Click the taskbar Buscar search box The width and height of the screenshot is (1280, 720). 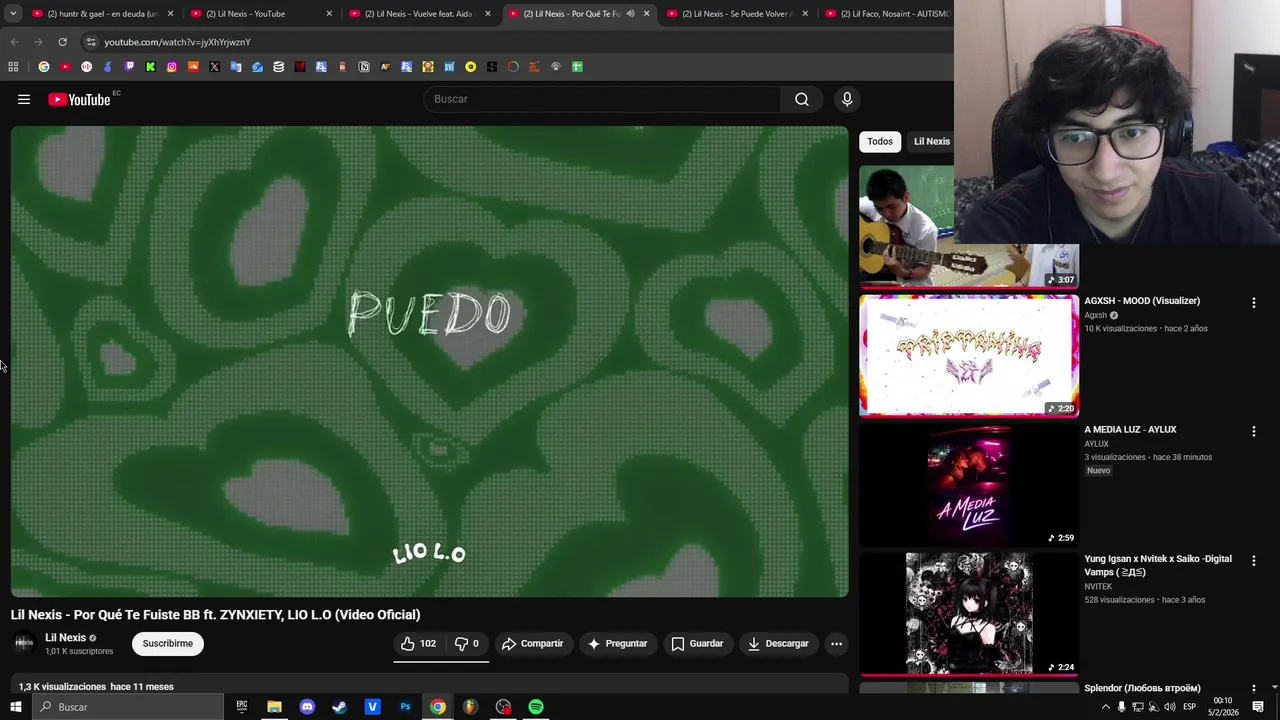coord(128,707)
